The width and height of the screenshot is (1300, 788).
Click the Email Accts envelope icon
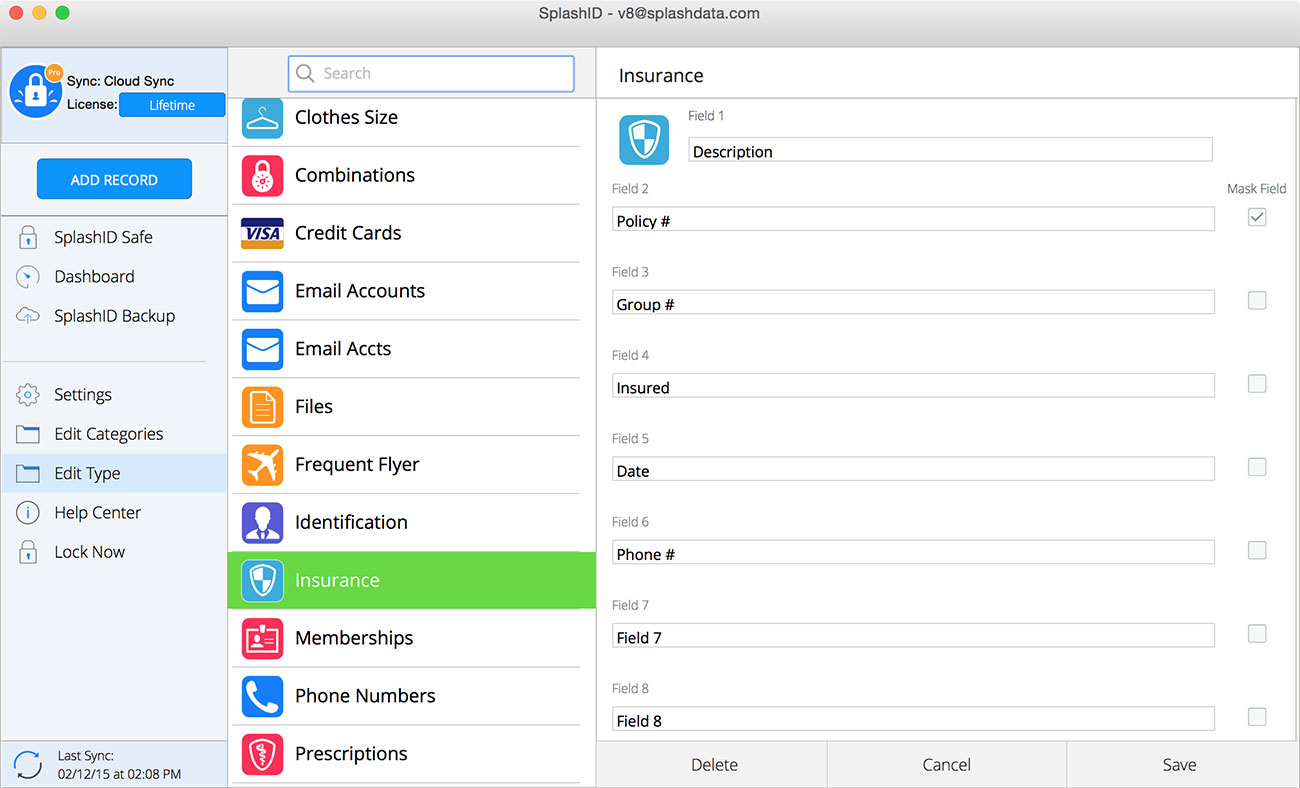[x=262, y=350]
